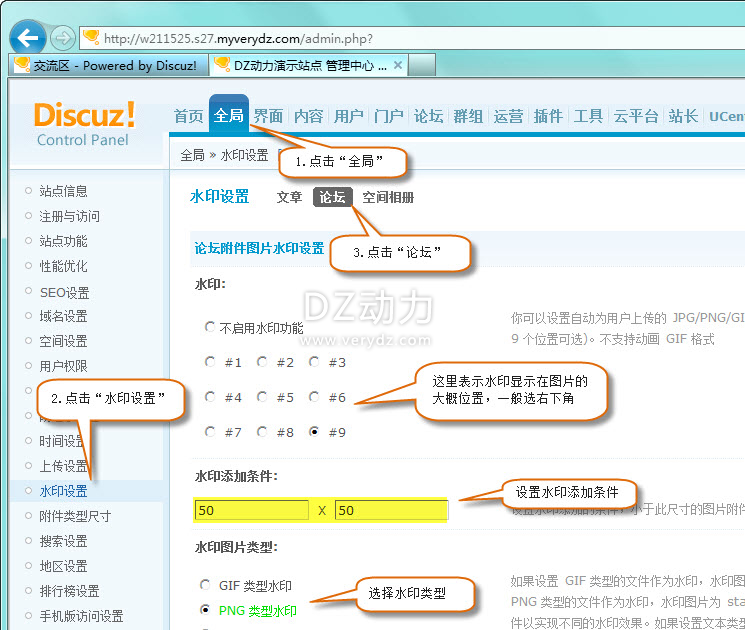Click 全局 in the breadcrumb
This screenshot has height=630, width=745.
(192, 155)
